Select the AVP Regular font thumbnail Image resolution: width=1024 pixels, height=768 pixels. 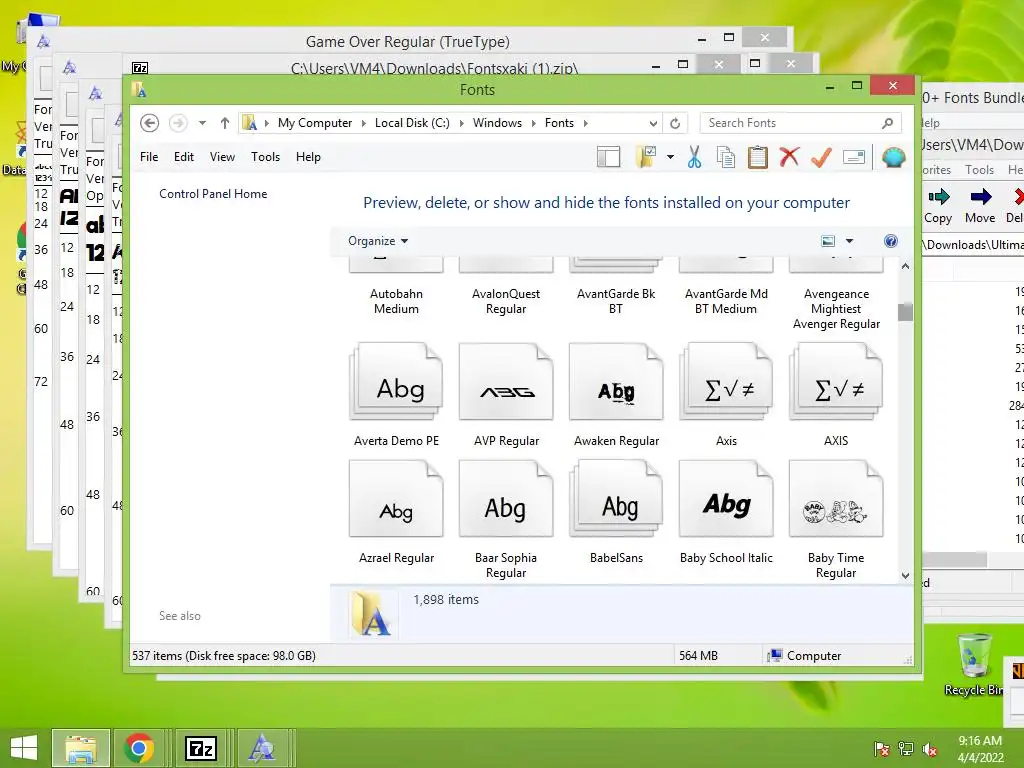click(506, 382)
